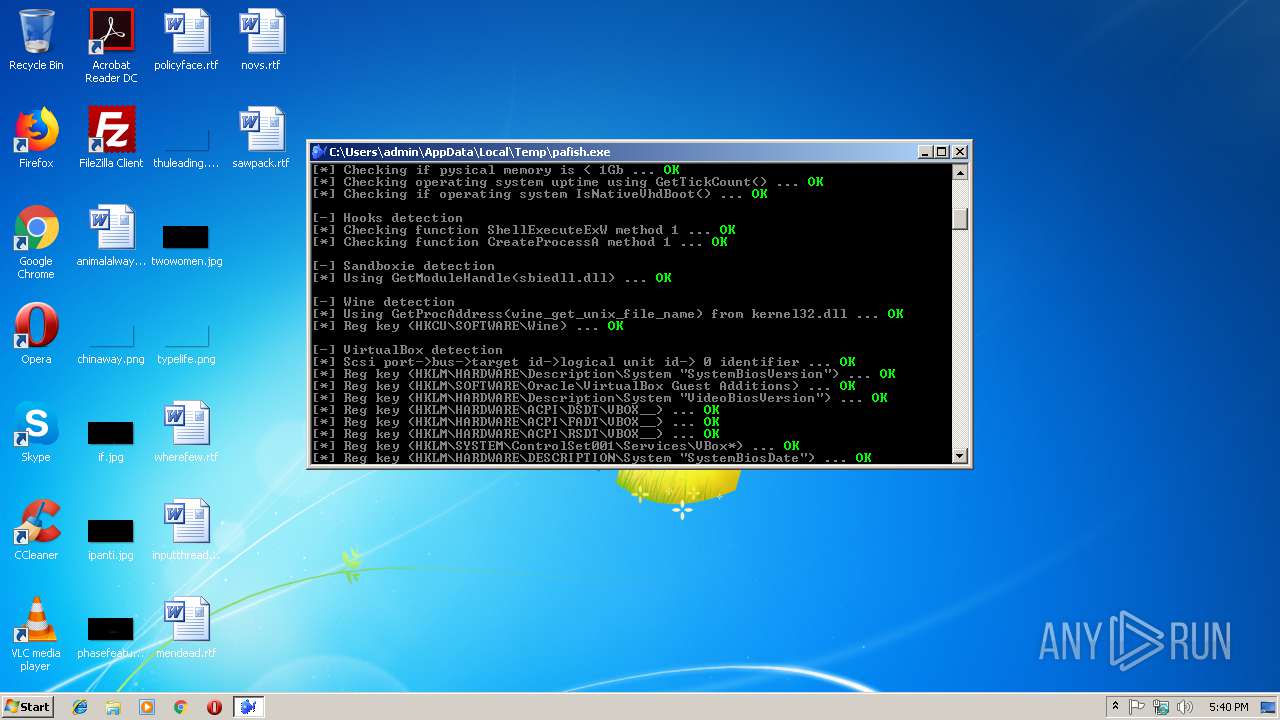Open network status tray icon

point(1161,707)
